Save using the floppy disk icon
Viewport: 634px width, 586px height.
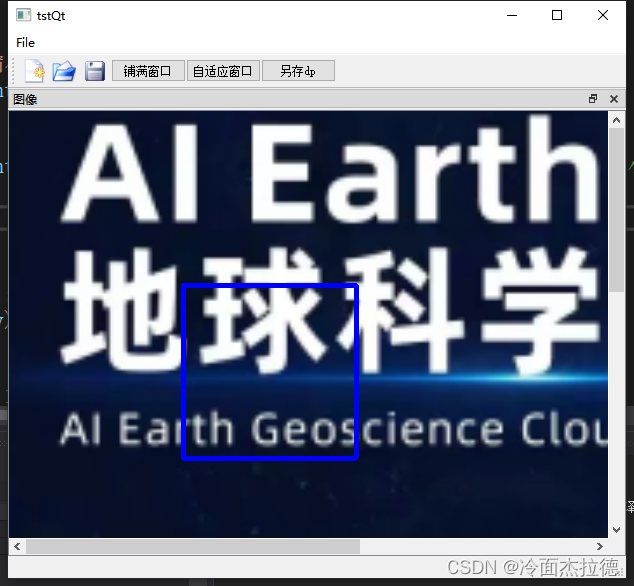point(95,71)
